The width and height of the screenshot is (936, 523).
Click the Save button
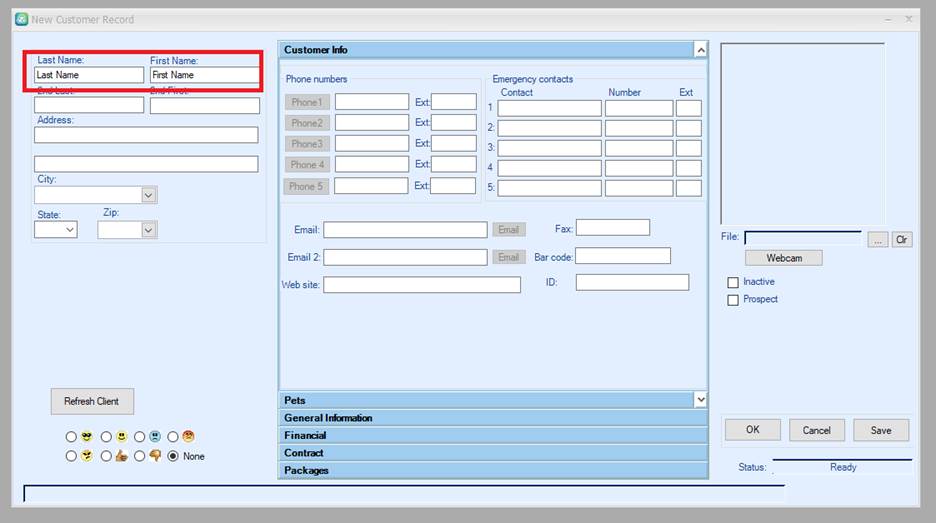point(880,430)
